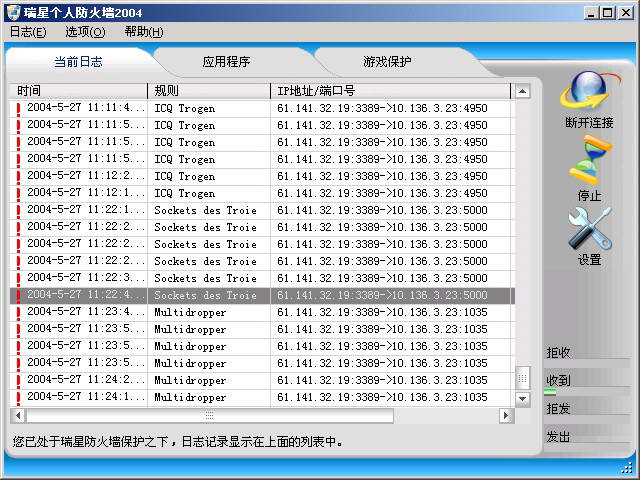Click "Multidropper" in the 11:24:1 row
The height and width of the screenshot is (480, 640).
(x=190, y=398)
